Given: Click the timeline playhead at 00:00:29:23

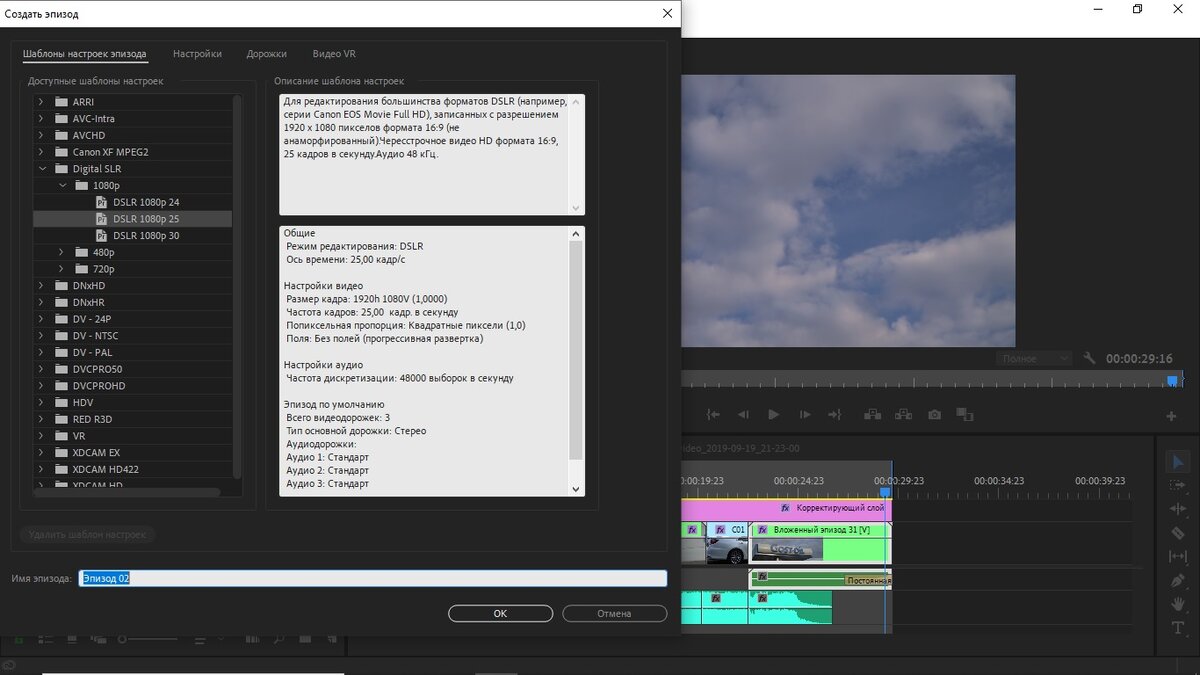Looking at the screenshot, I should point(885,491).
